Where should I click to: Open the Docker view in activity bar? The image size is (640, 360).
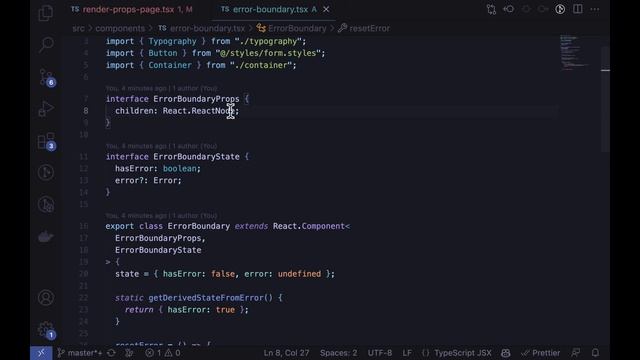[x=46, y=236]
